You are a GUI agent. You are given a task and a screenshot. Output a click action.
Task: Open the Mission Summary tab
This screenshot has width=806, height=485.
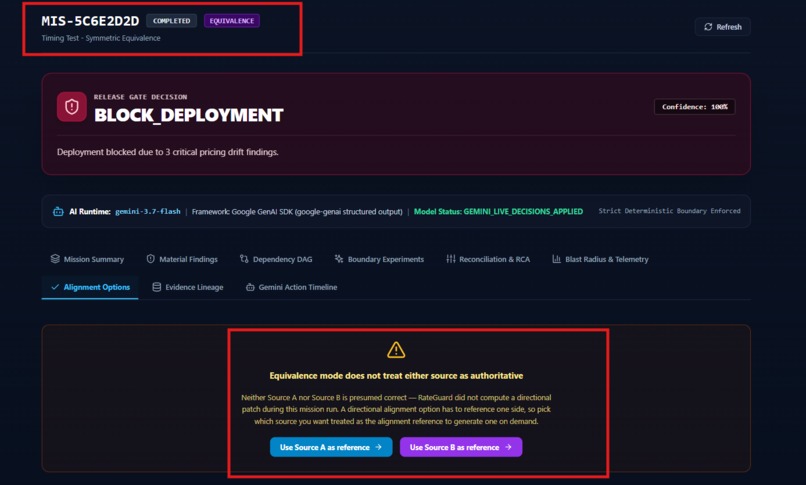(x=87, y=259)
